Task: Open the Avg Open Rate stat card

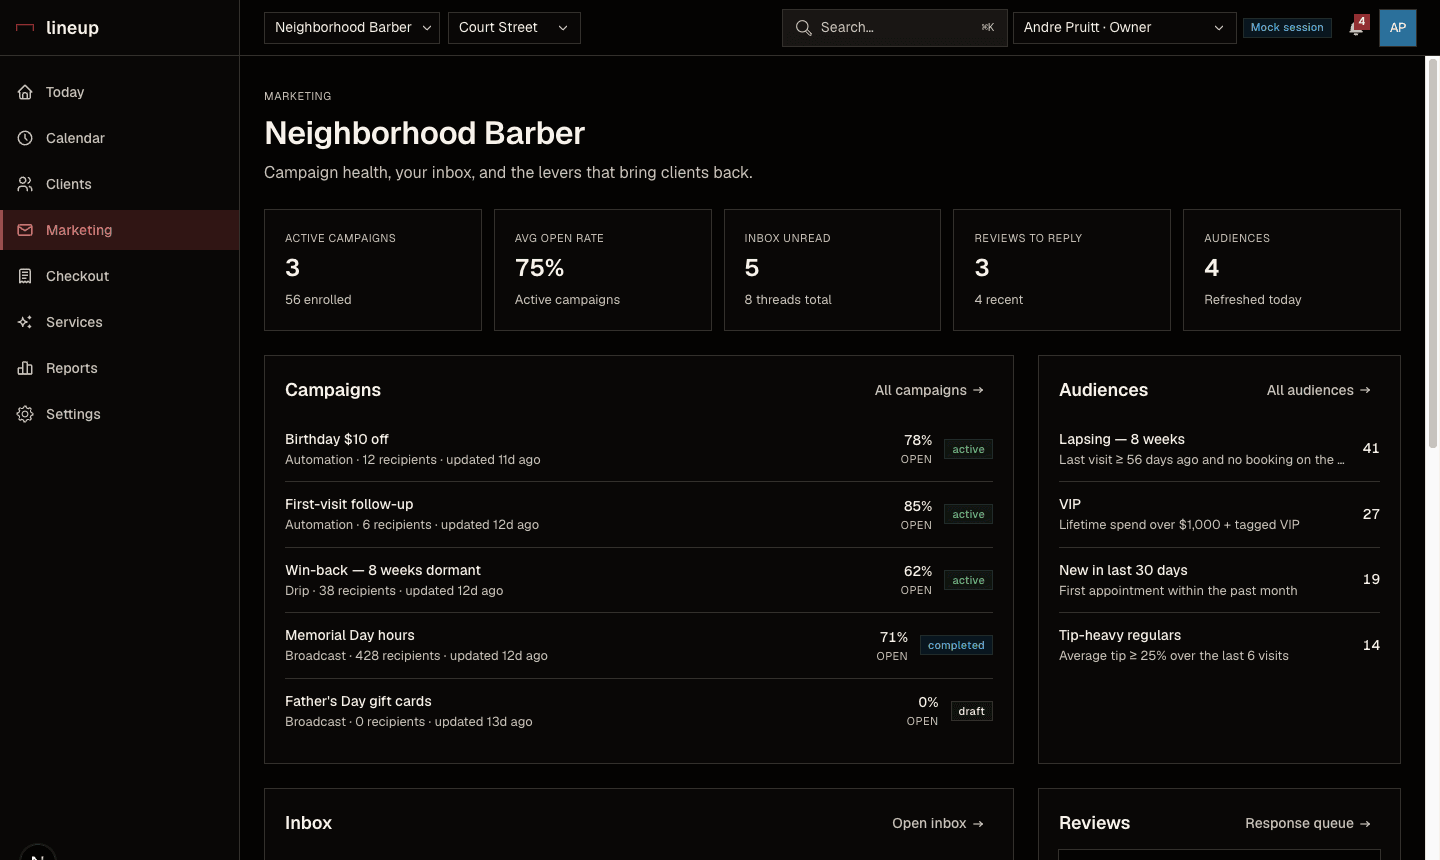Action: pyautogui.click(x=603, y=270)
